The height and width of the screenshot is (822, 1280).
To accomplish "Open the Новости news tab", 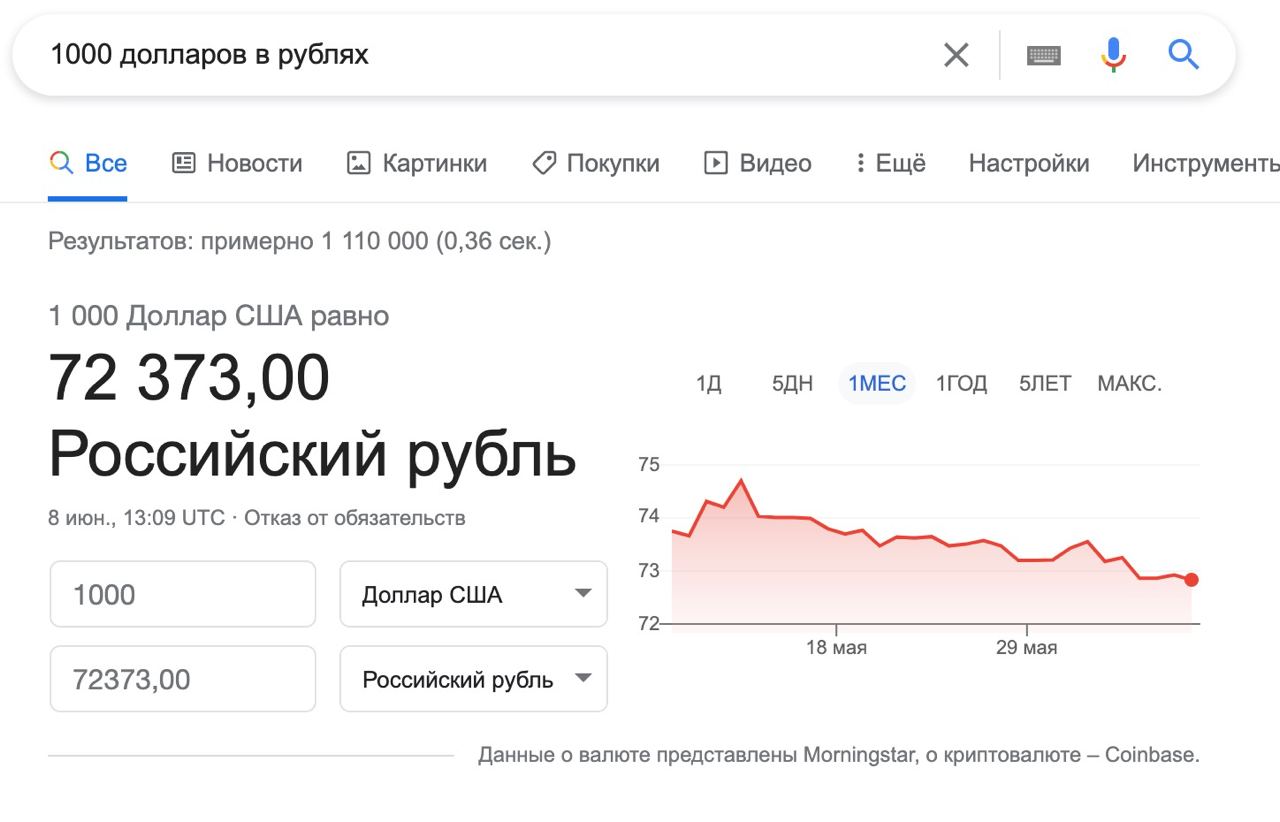I will (x=237, y=163).
